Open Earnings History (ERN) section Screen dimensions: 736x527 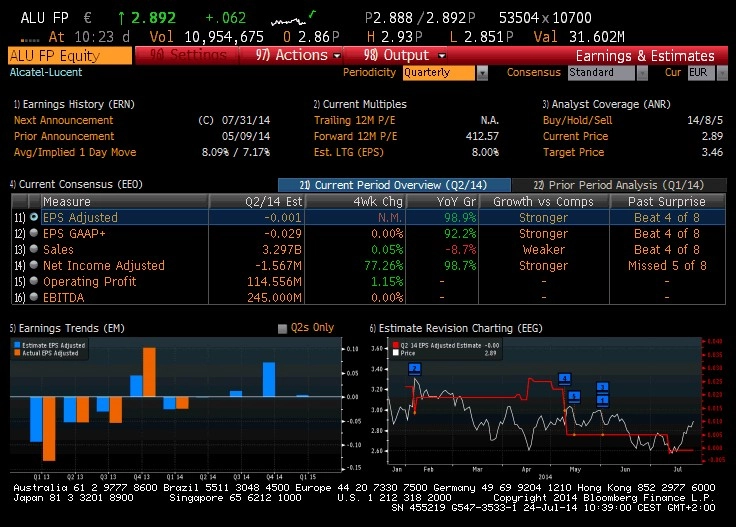(x=74, y=104)
